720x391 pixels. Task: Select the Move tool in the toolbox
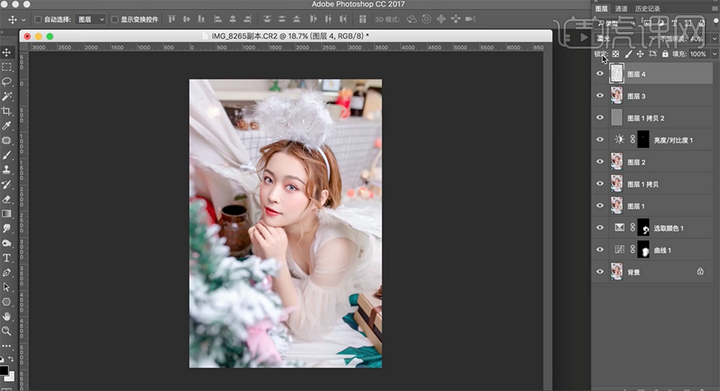pos(6,52)
